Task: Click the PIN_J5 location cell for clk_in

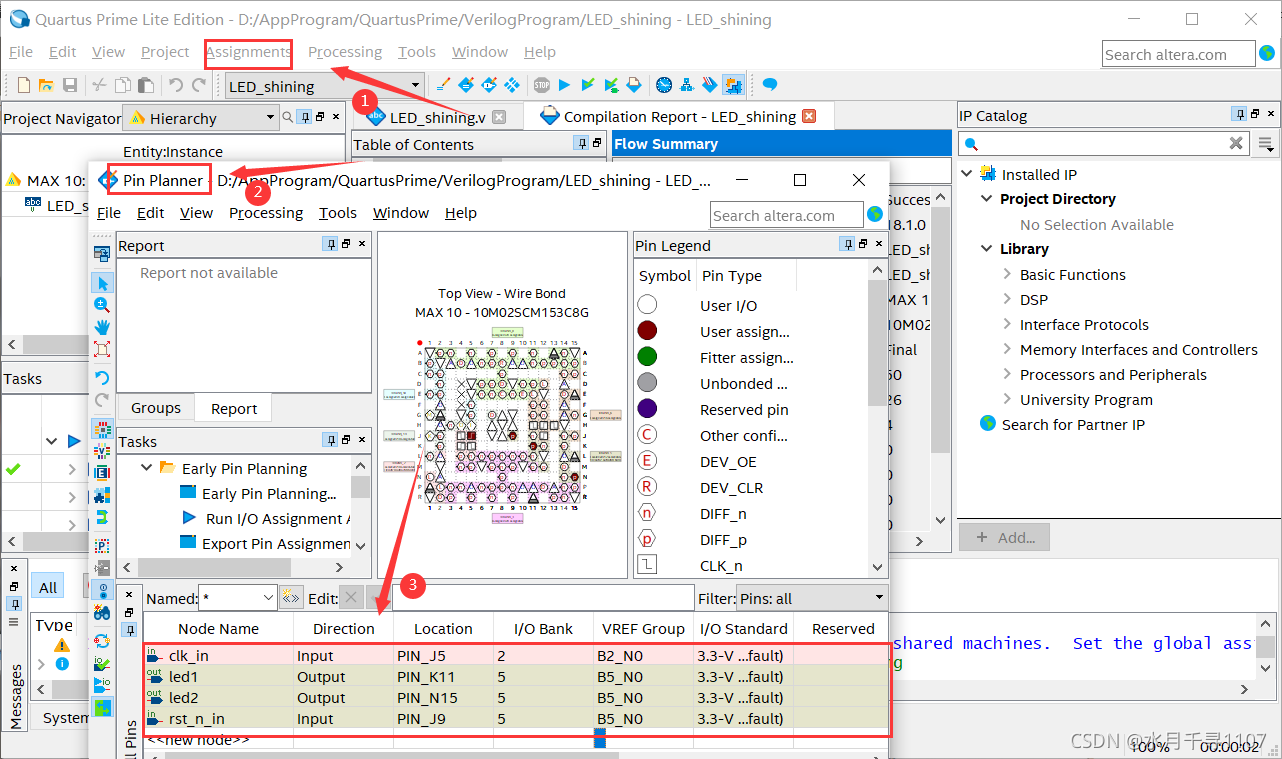Action: [x=443, y=656]
